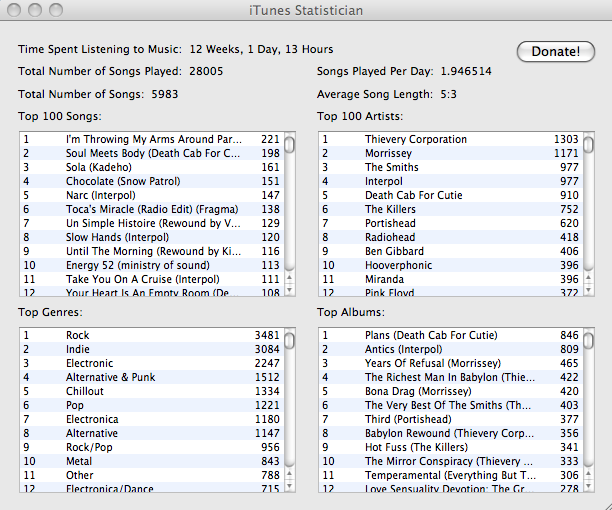
Task: Select genre "Electronic" with 2247 plays
Action: coord(152,363)
